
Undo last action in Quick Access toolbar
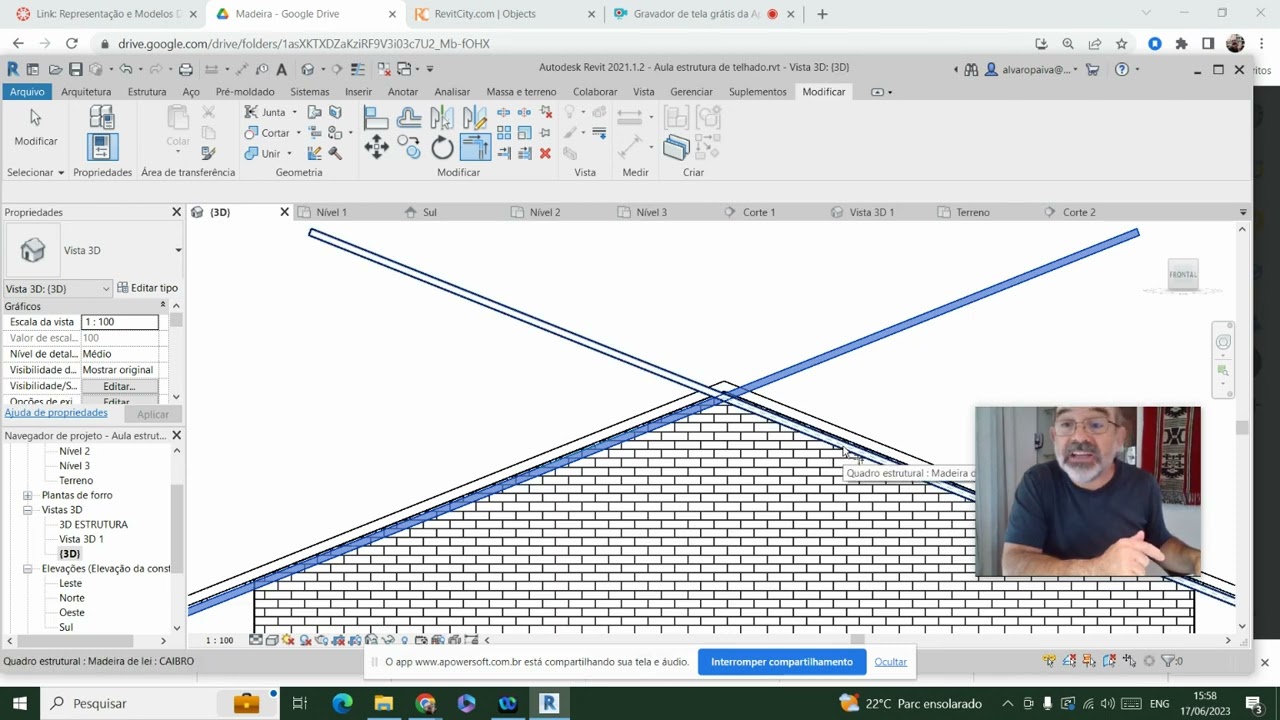125,69
